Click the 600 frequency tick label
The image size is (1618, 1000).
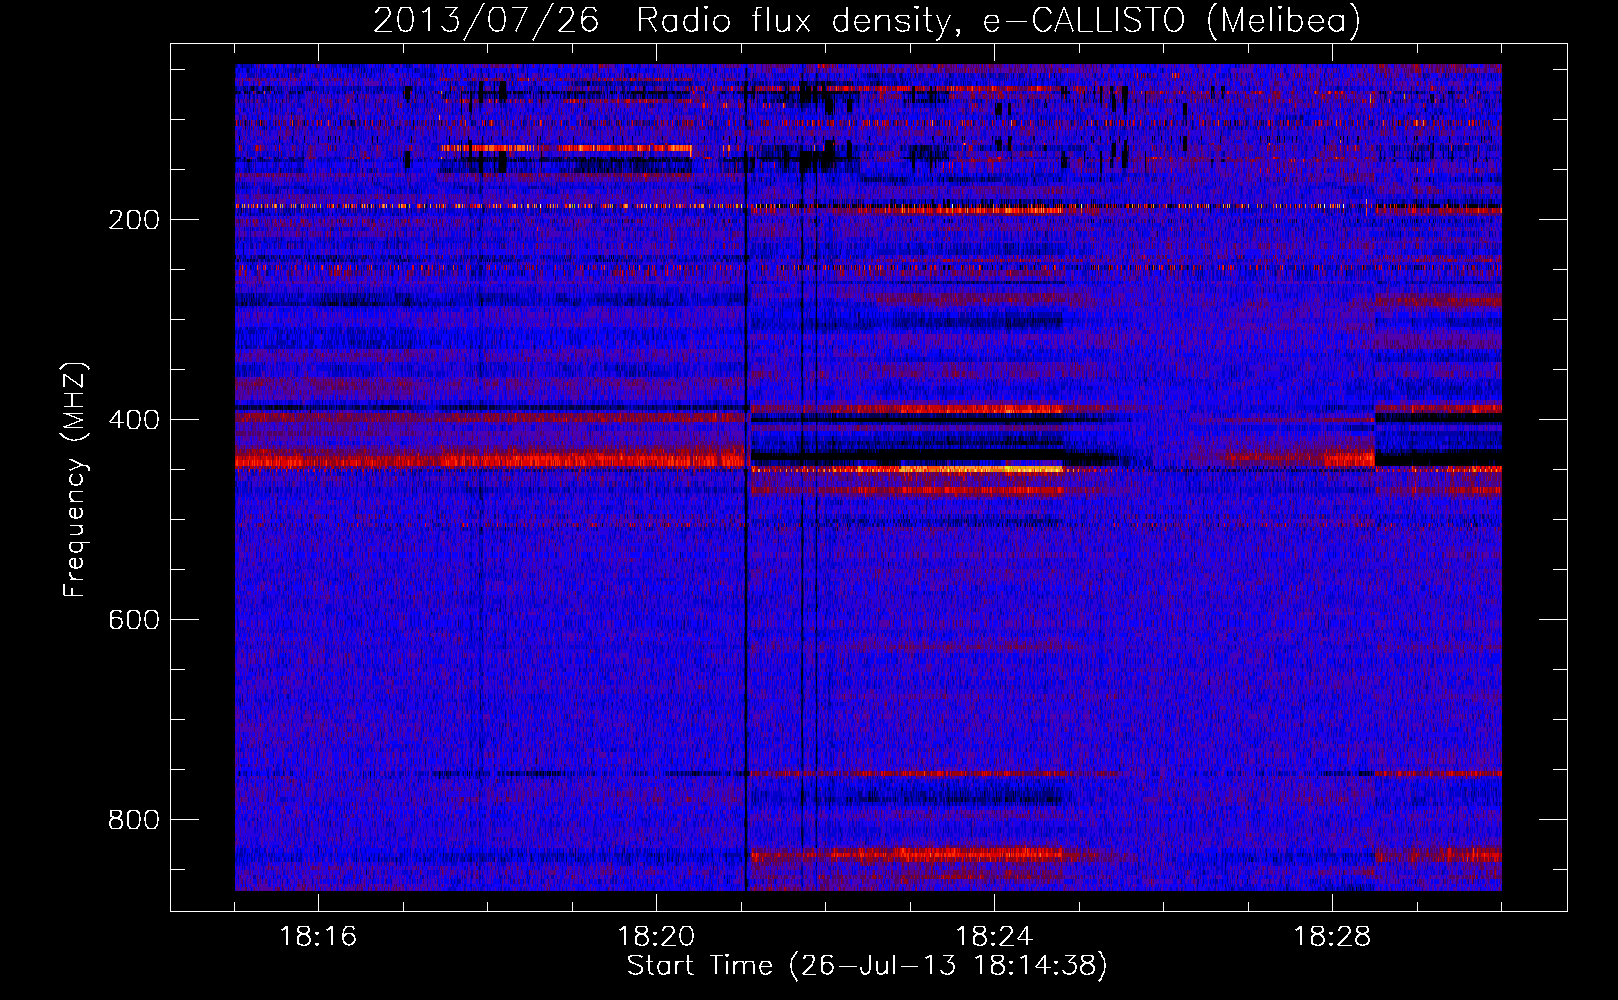134,620
